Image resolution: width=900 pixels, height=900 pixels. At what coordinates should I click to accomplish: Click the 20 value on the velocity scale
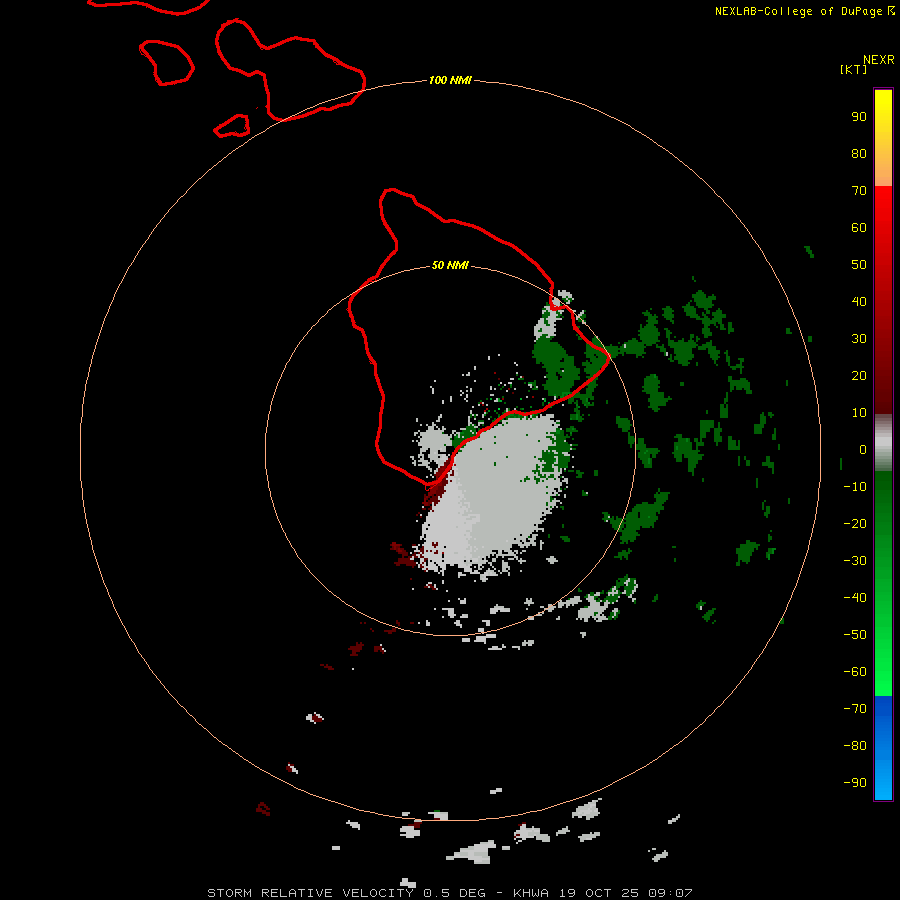coord(859,375)
